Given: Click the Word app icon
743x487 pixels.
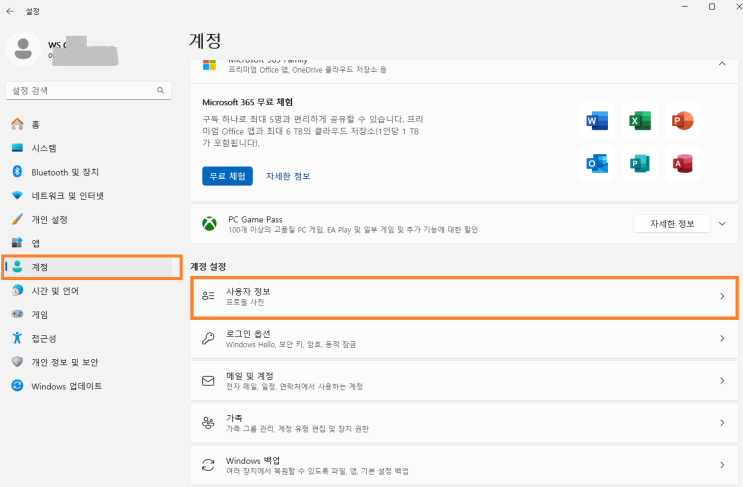Looking at the screenshot, I should 597,121.
